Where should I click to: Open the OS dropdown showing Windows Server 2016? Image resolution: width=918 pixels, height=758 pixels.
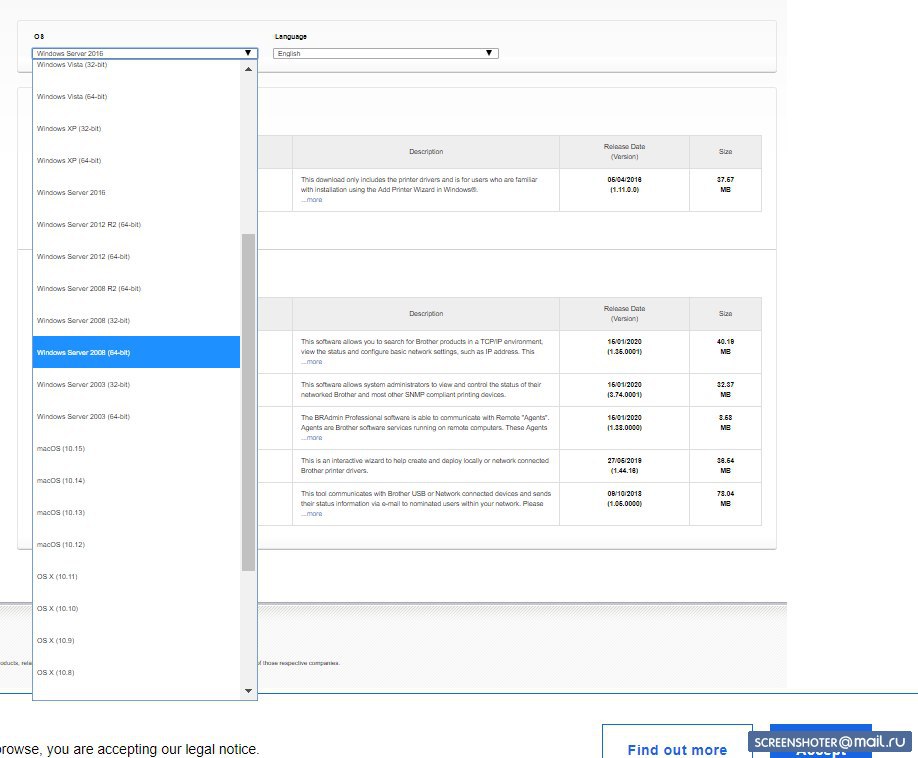145,53
